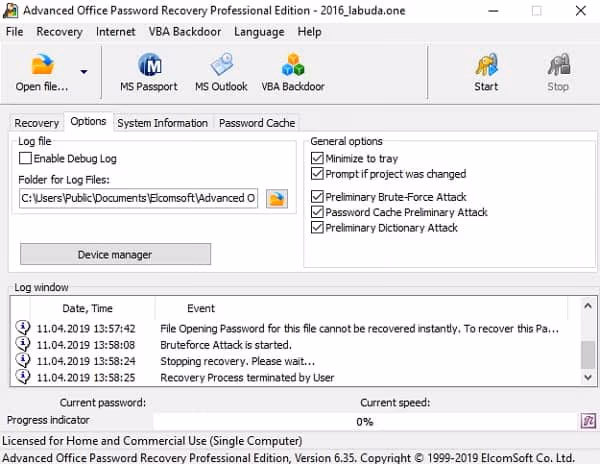This screenshot has width=600, height=464.
Task: Uncheck Preliminary Dictionary Attack
Action: [x=317, y=227]
